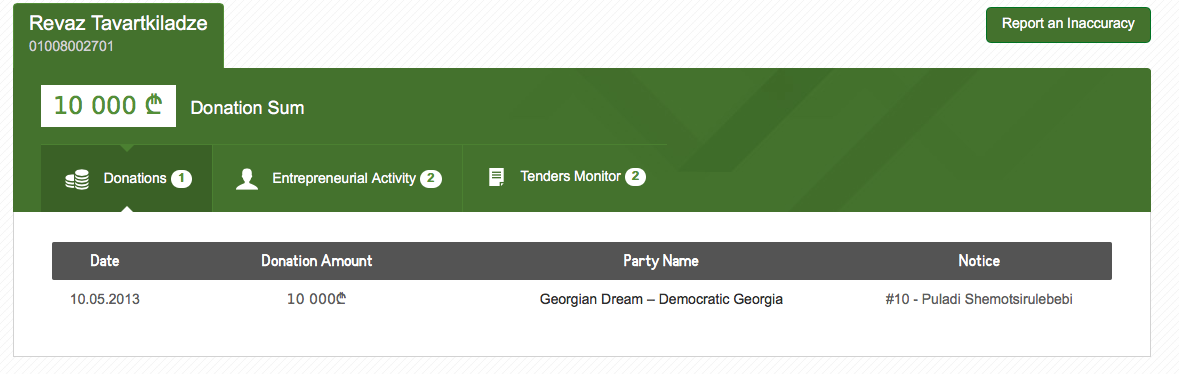The image size is (1179, 374).
Task: Click the lari symbol in donation sum box
Action: pyautogui.click(x=154, y=105)
